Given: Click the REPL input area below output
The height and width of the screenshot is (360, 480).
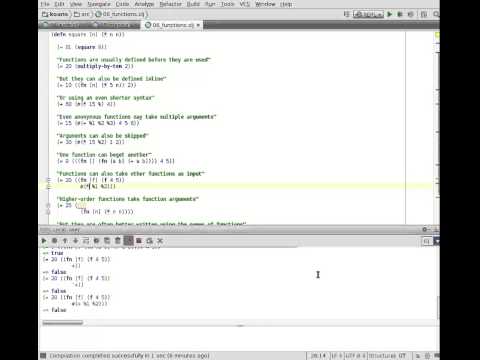Looking at the screenshot, I should [238, 338].
